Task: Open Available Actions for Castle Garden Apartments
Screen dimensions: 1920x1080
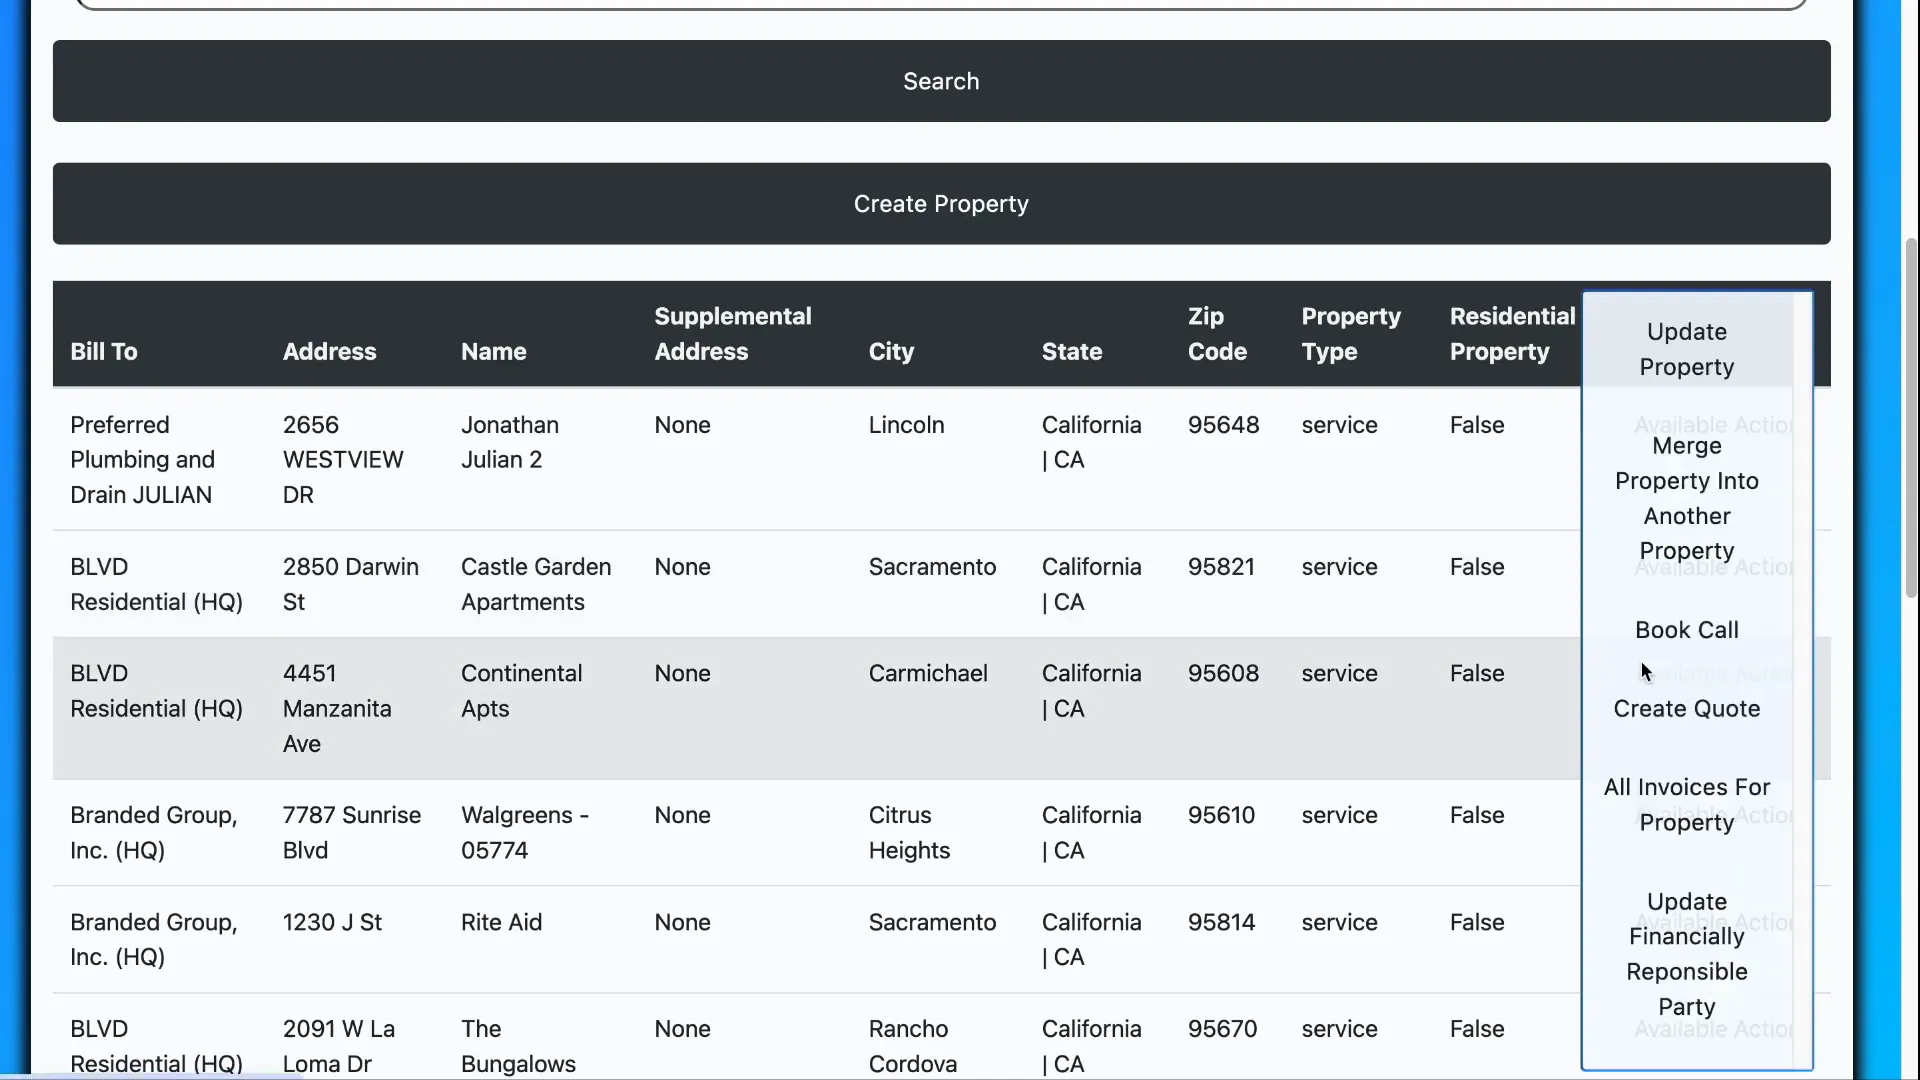Action: (1710, 567)
